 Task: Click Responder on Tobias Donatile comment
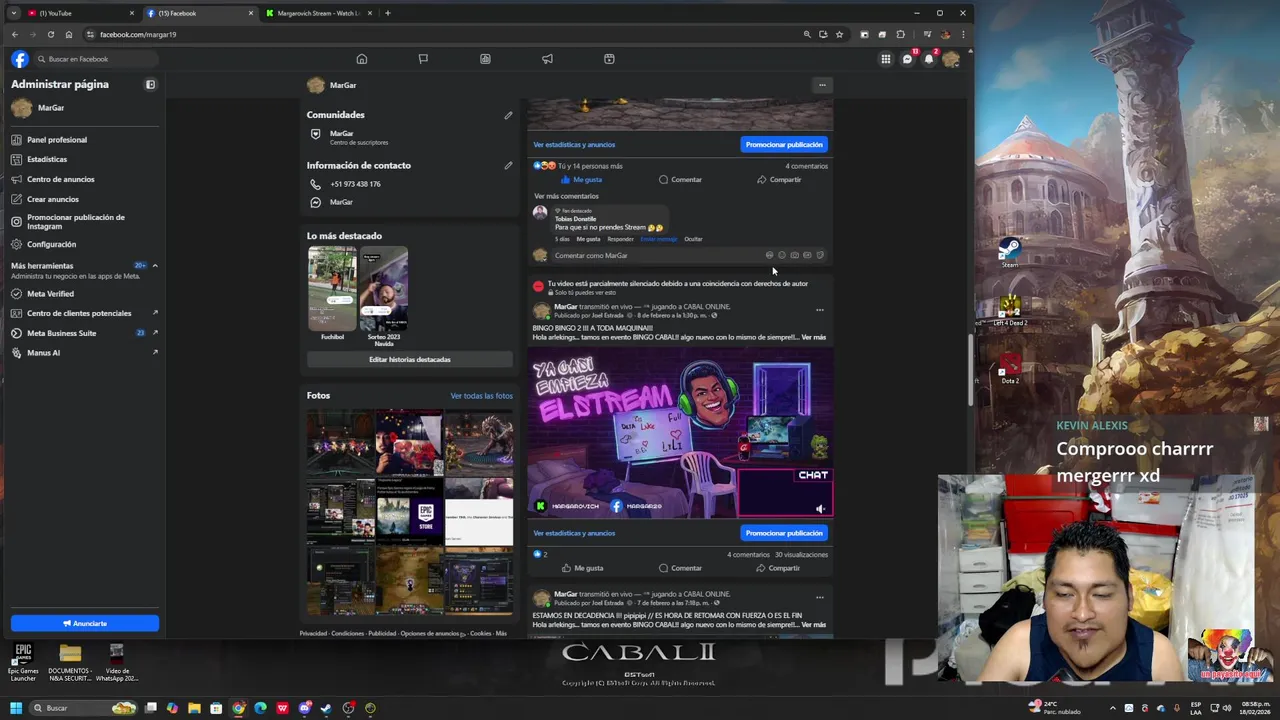click(620, 239)
